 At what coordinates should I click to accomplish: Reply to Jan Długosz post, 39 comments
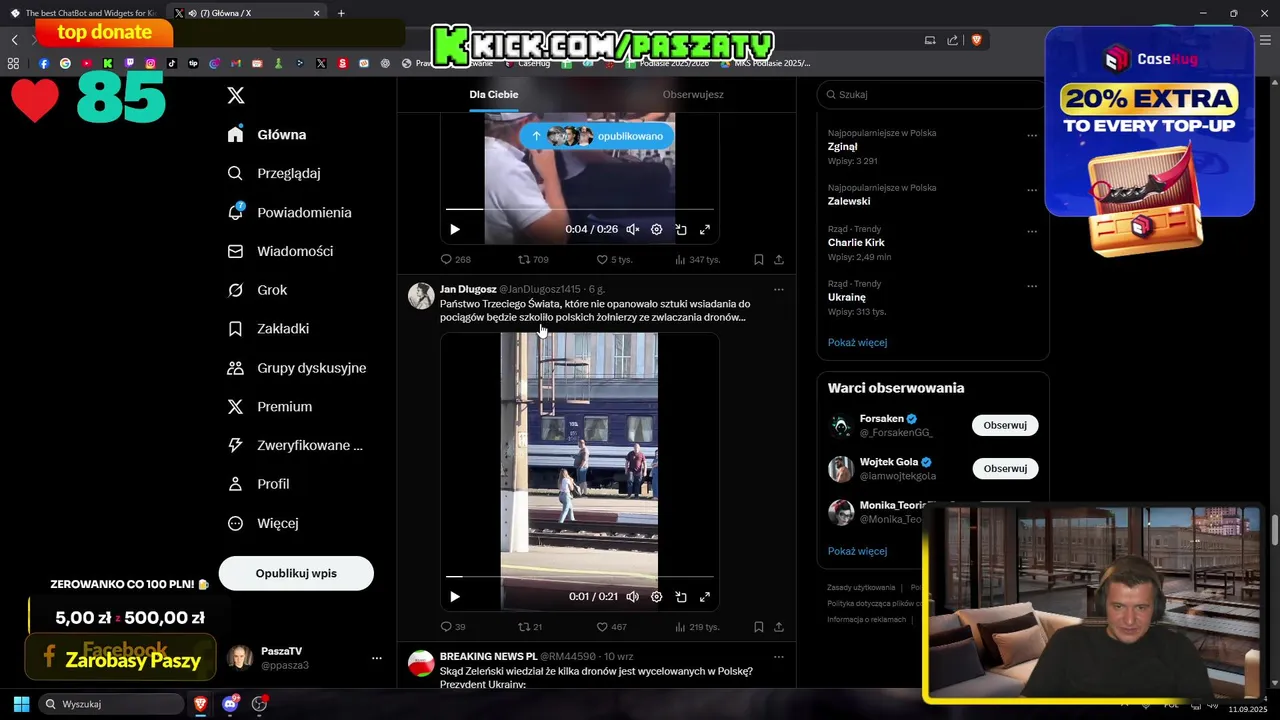(x=453, y=627)
